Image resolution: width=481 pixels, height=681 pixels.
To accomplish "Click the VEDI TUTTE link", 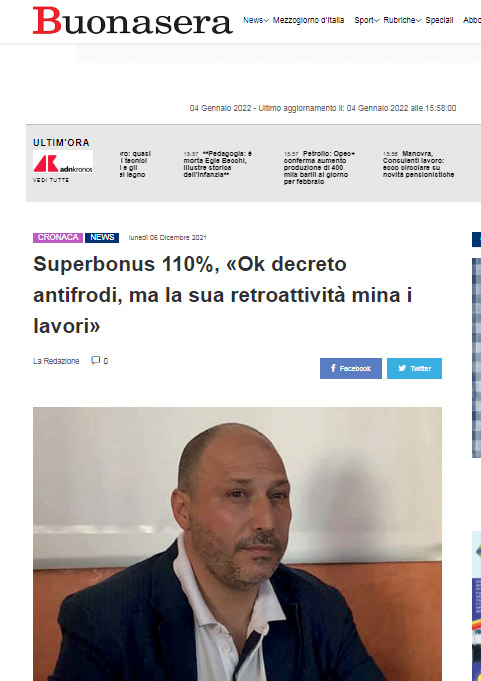I will [51, 180].
